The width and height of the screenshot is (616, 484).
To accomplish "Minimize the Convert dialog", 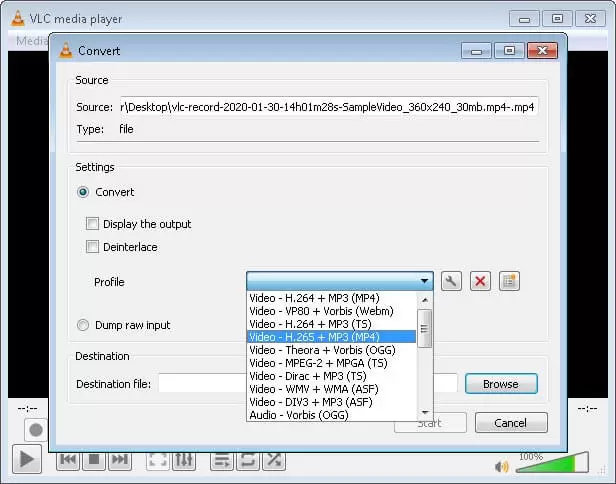I will pyautogui.click(x=476, y=51).
